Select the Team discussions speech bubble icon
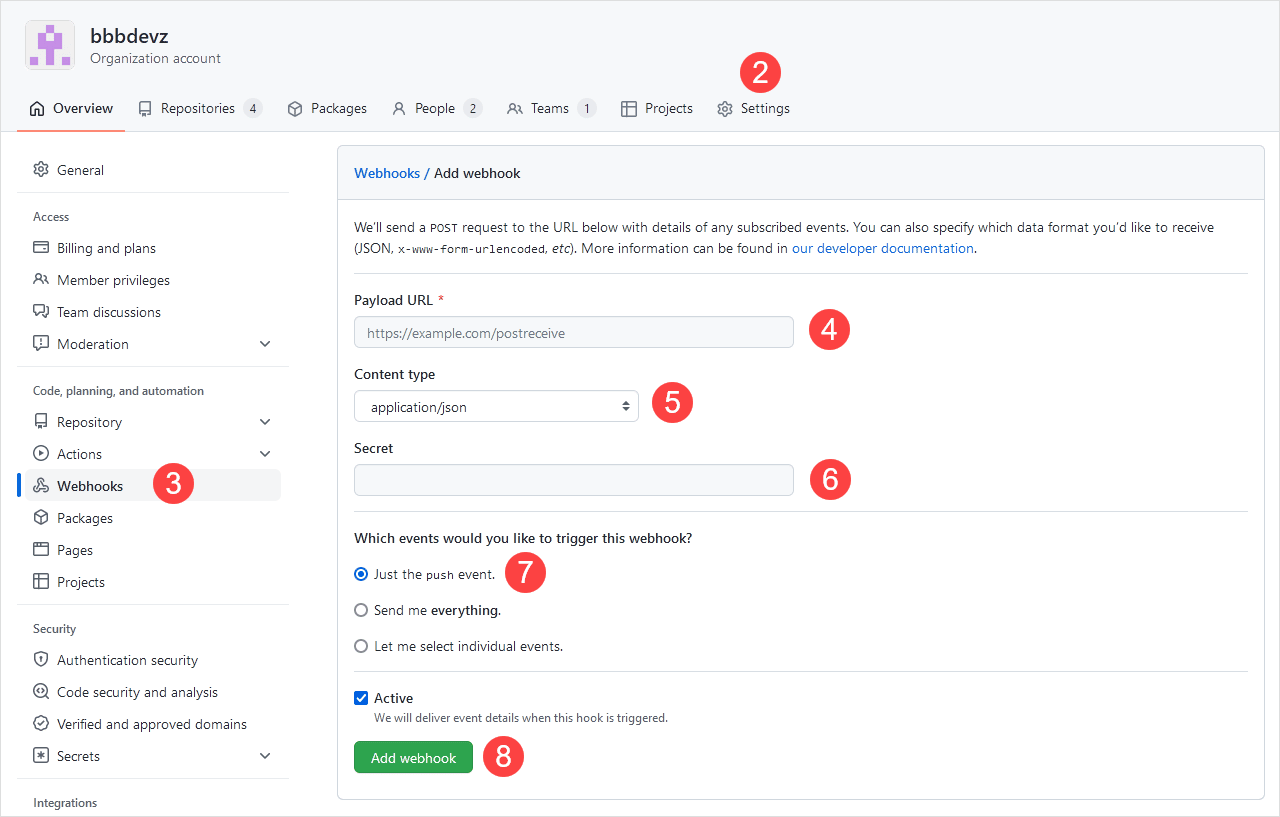 pyautogui.click(x=40, y=311)
